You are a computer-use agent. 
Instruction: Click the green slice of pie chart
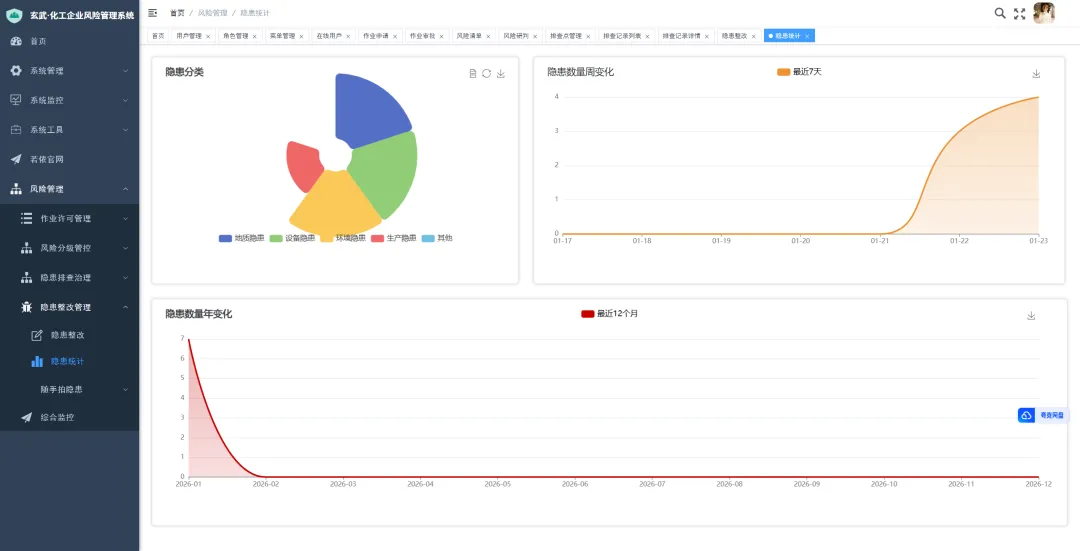click(387, 172)
